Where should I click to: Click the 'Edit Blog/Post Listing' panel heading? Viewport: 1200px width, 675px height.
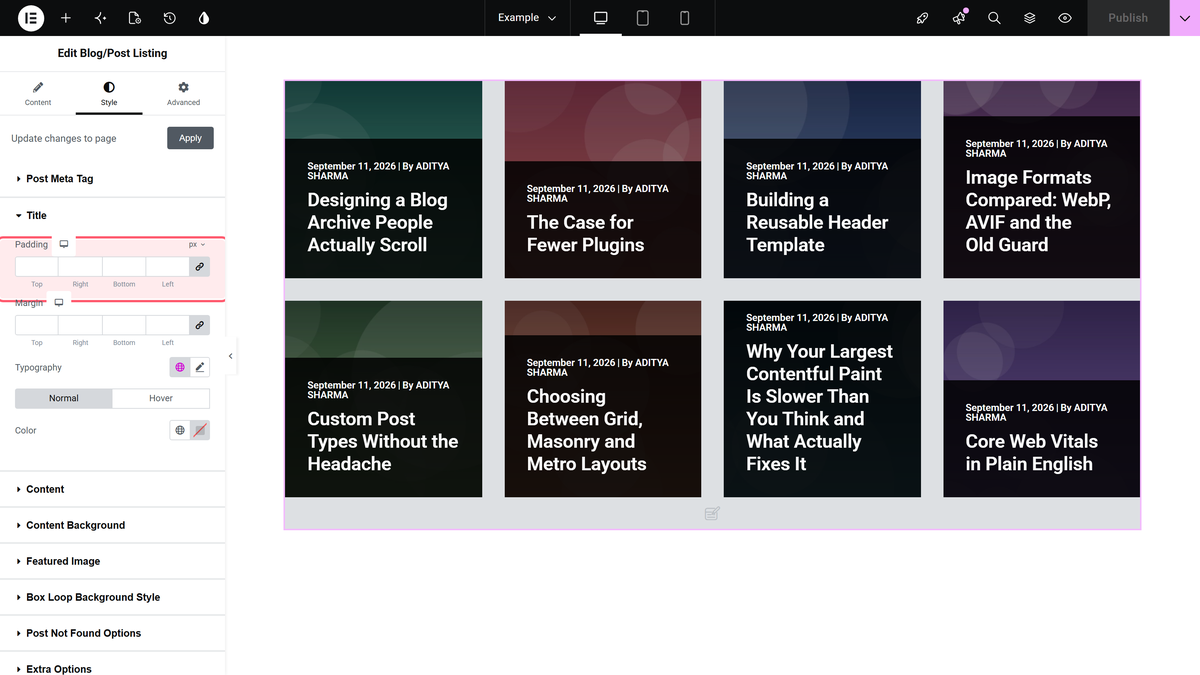[113, 53]
